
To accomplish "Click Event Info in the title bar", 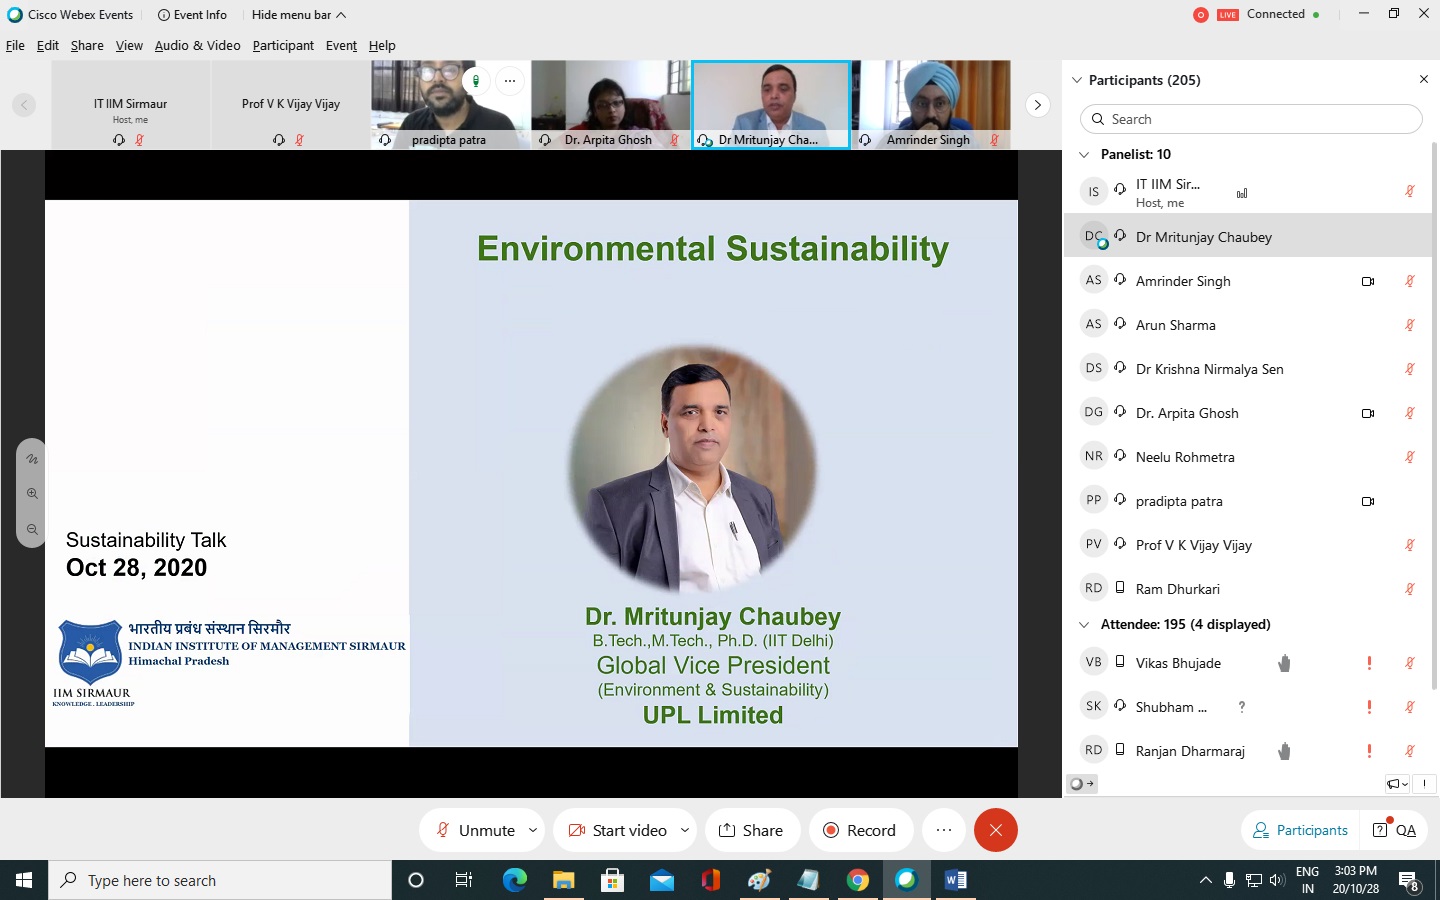I will pos(192,15).
